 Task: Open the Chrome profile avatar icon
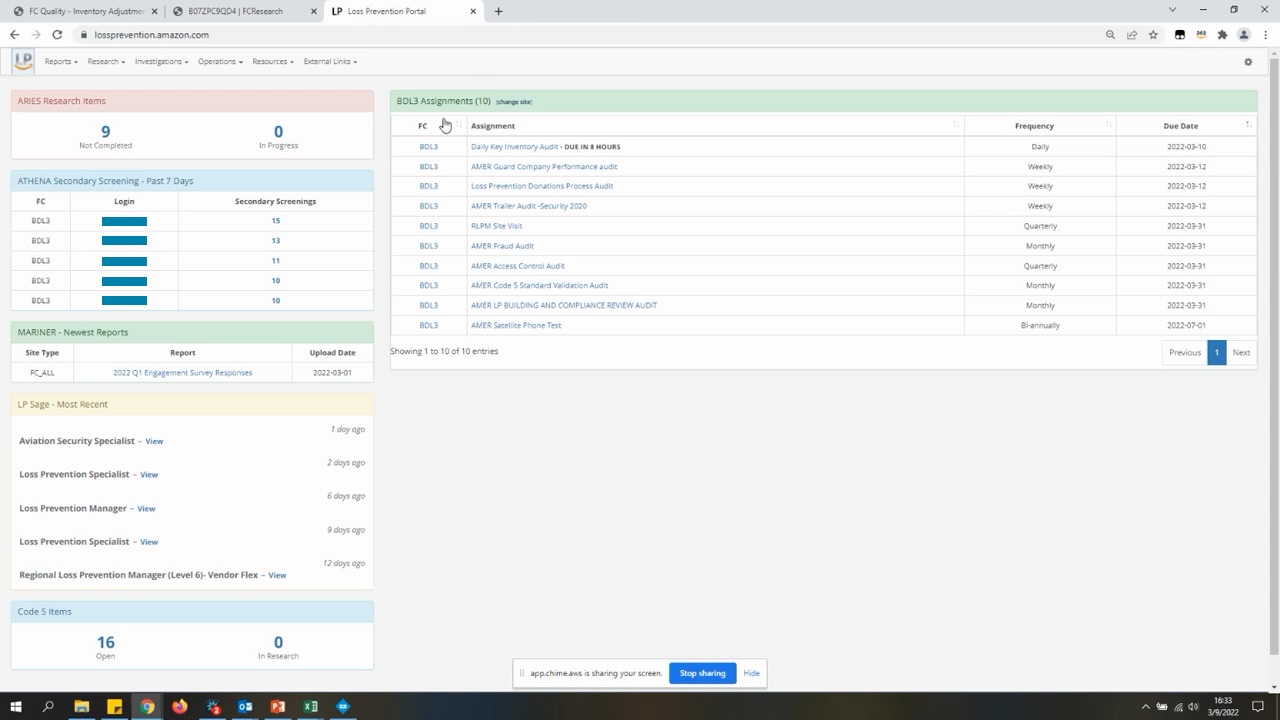1244,35
